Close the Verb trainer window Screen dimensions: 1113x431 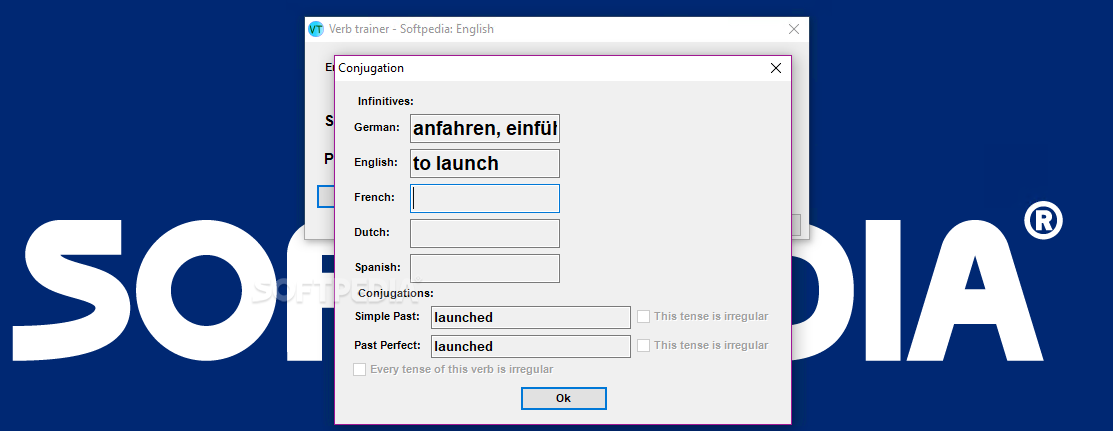tap(794, 29)
